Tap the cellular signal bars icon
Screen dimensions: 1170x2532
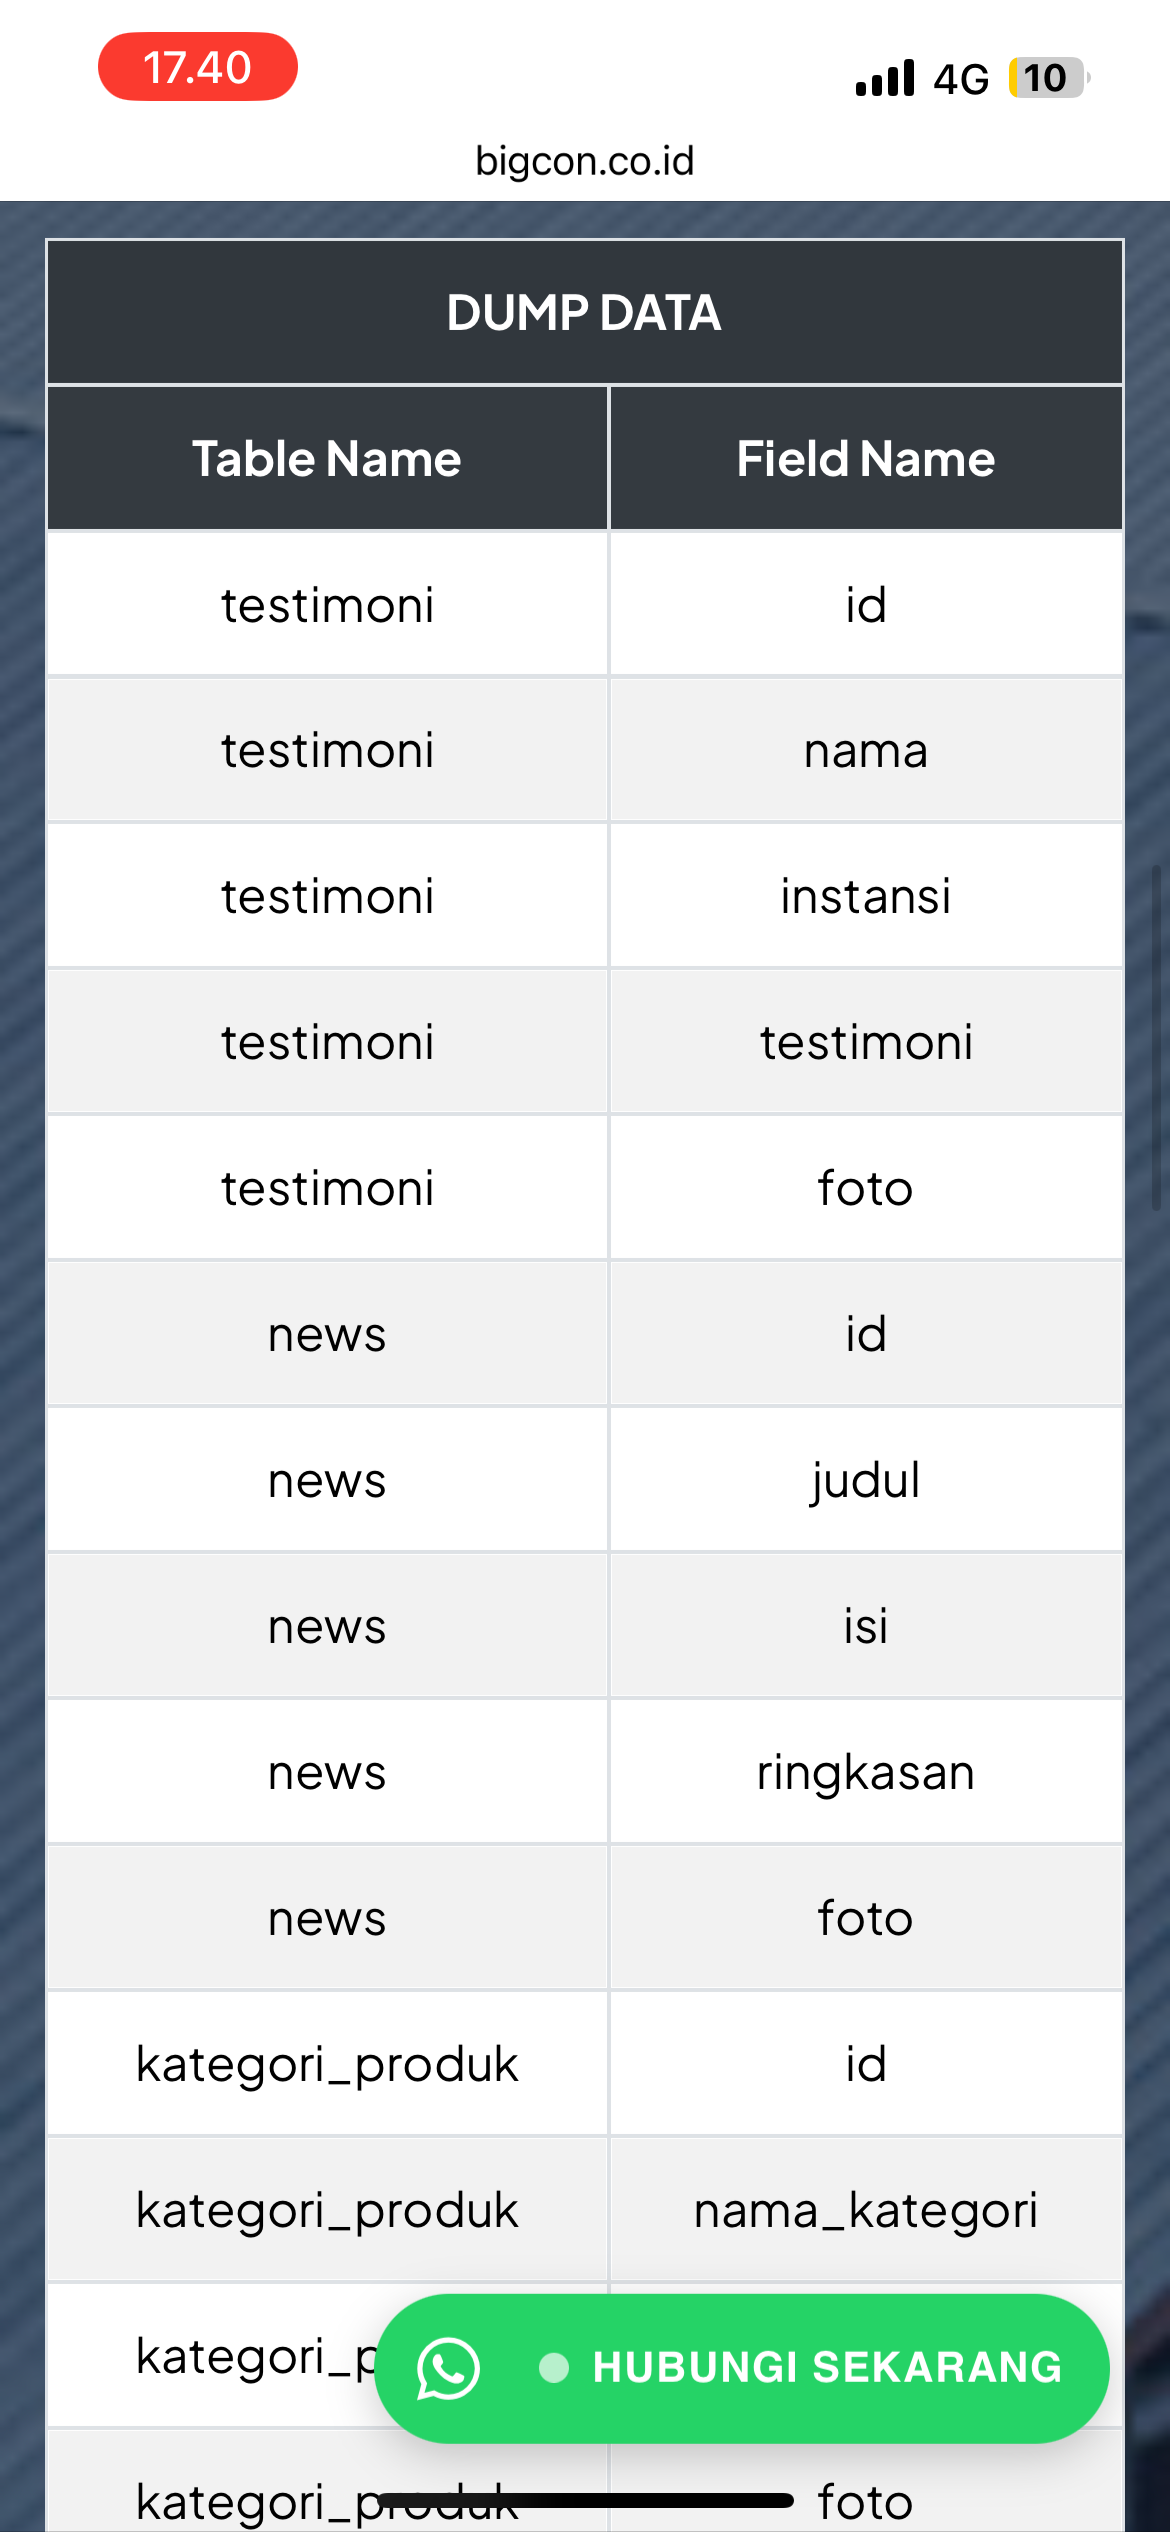(885, 78)
